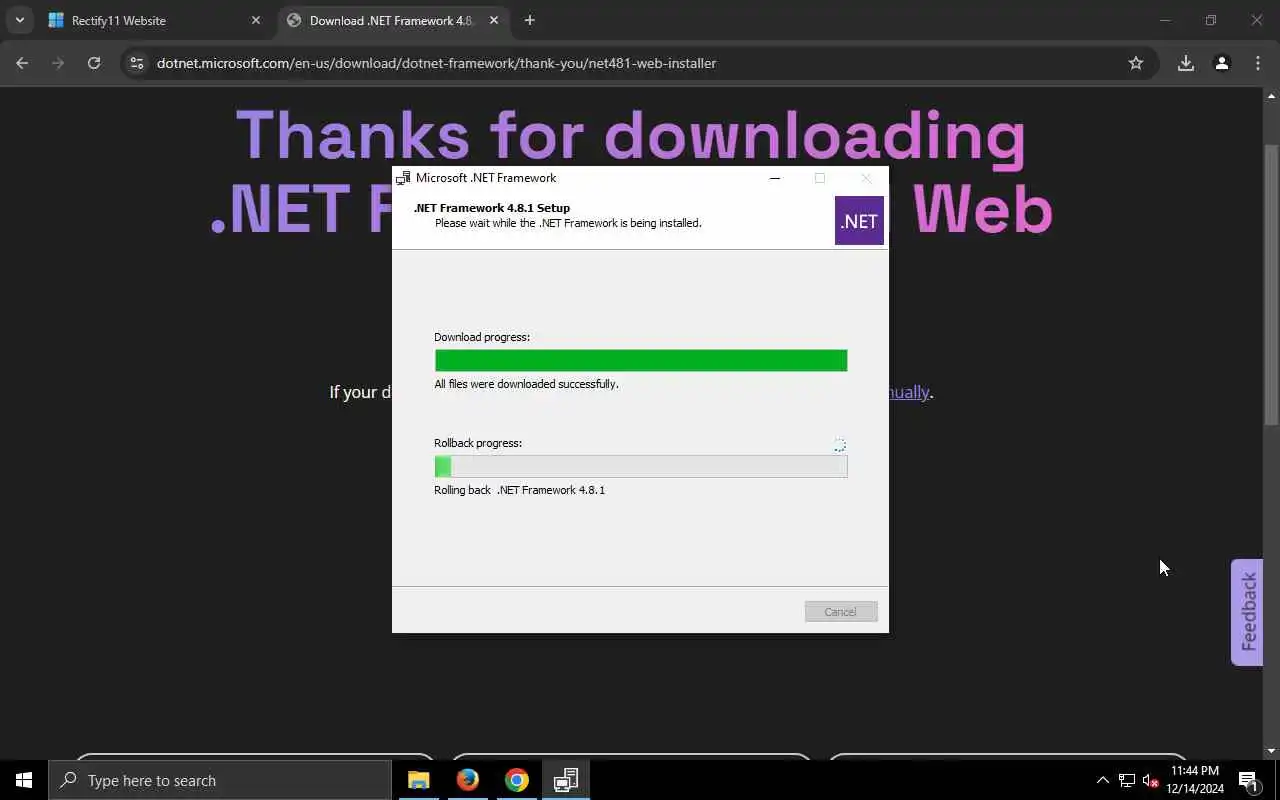Click '.NET Framework 4.8.1 Setup' header text
Screen dimensions: 1280x800
492,208
